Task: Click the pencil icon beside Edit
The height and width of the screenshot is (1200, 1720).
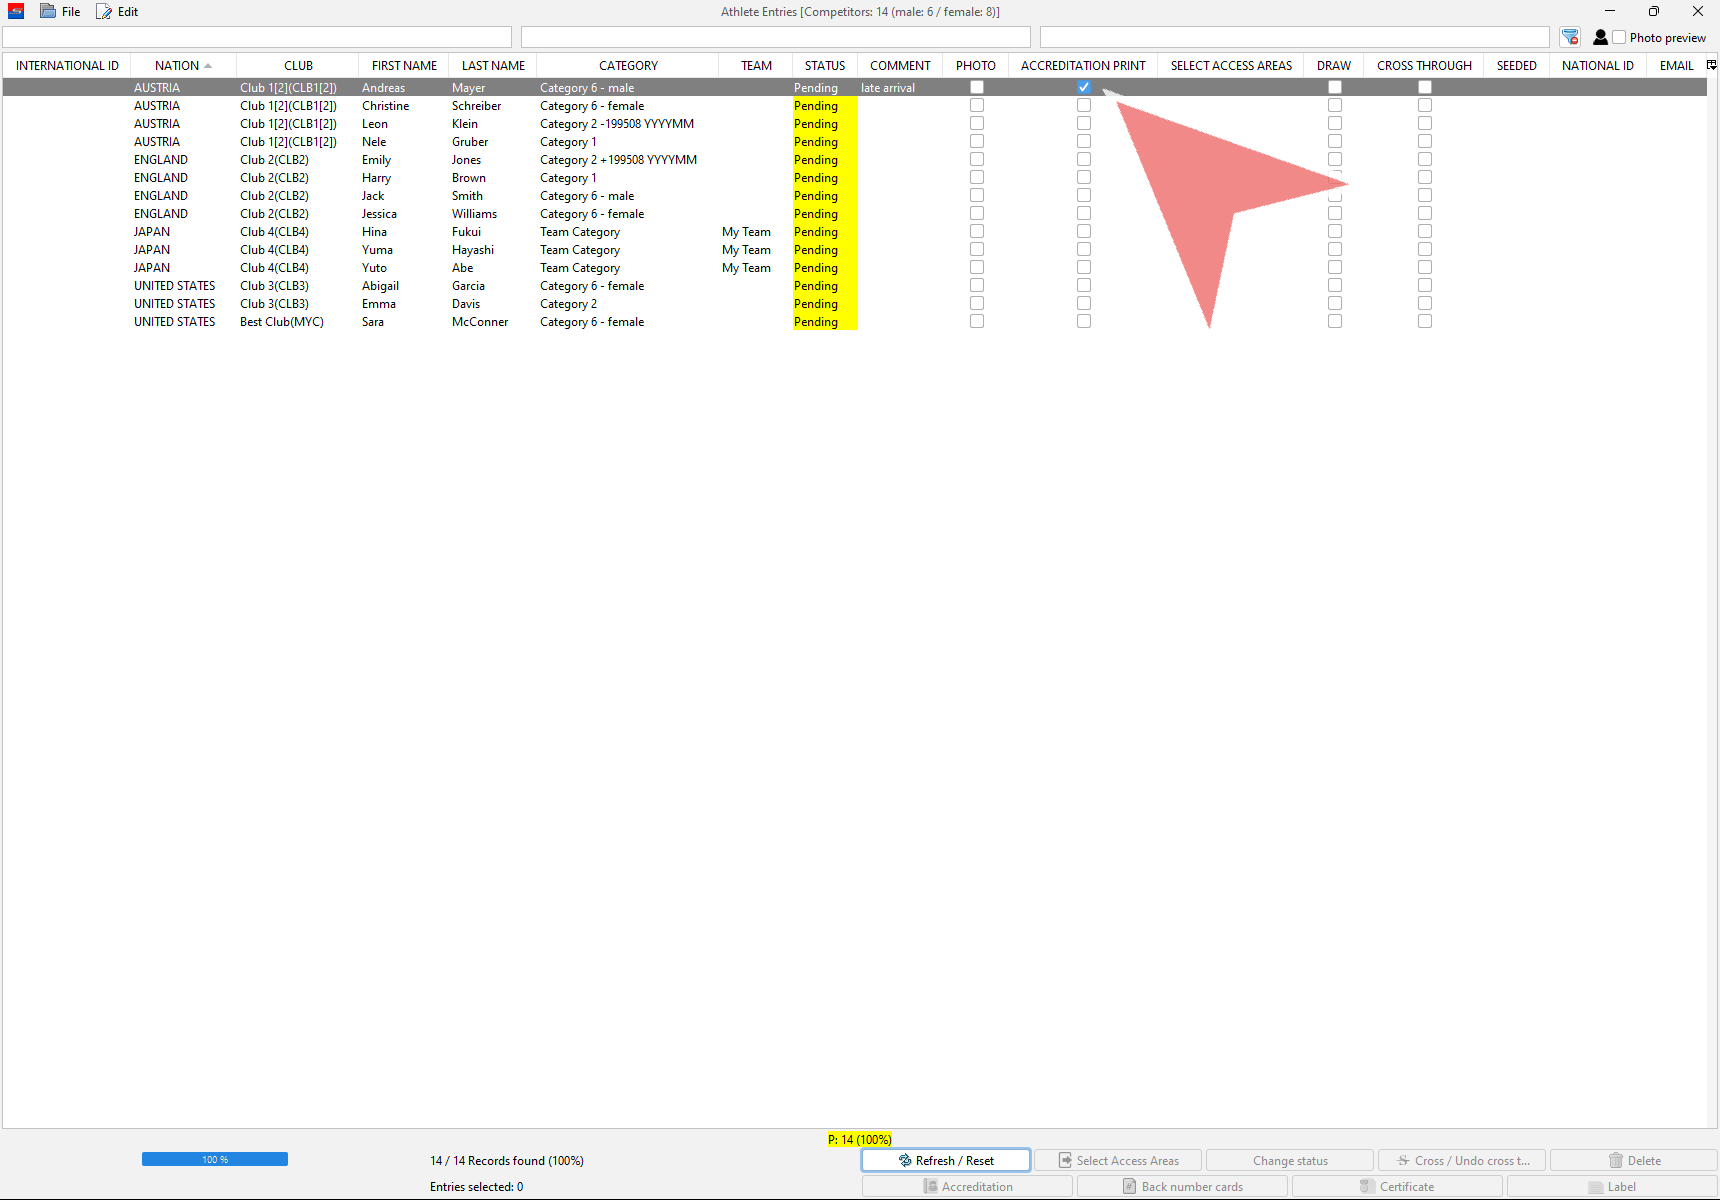Action: 104,12
